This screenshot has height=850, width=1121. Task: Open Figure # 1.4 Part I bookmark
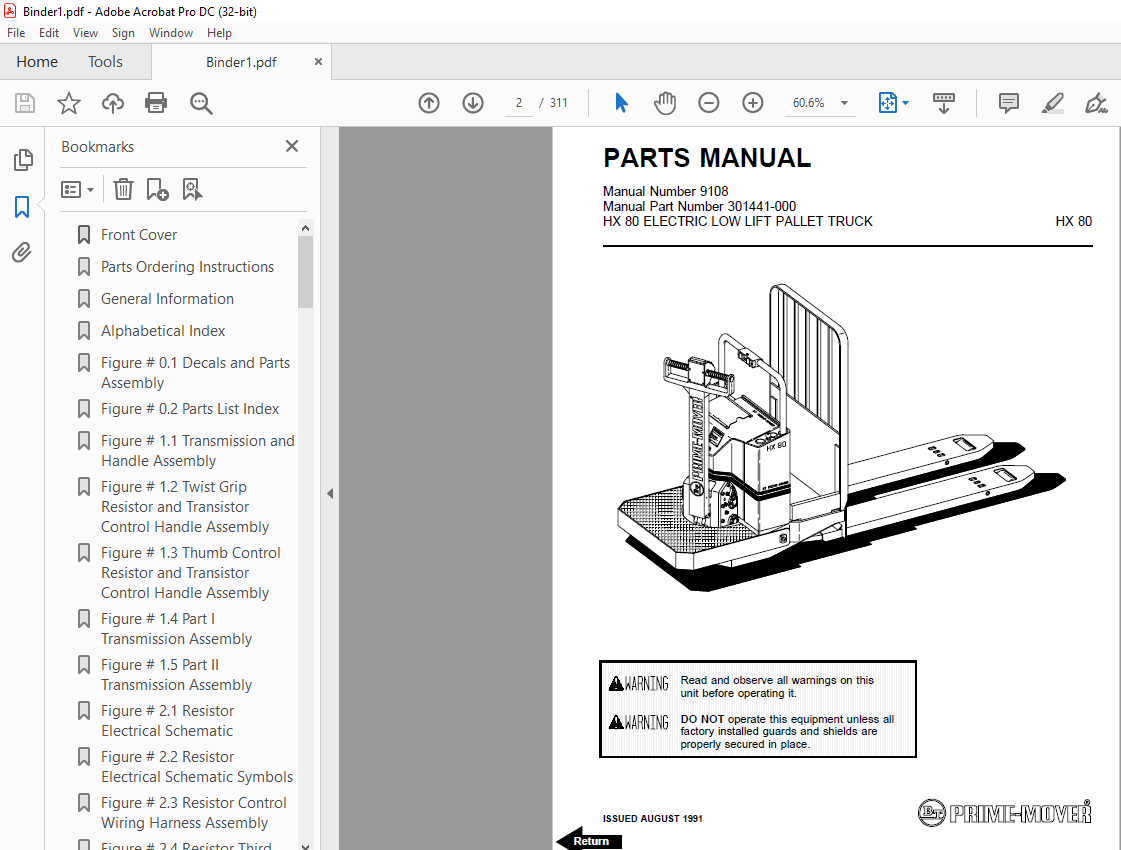pos(177,628)
